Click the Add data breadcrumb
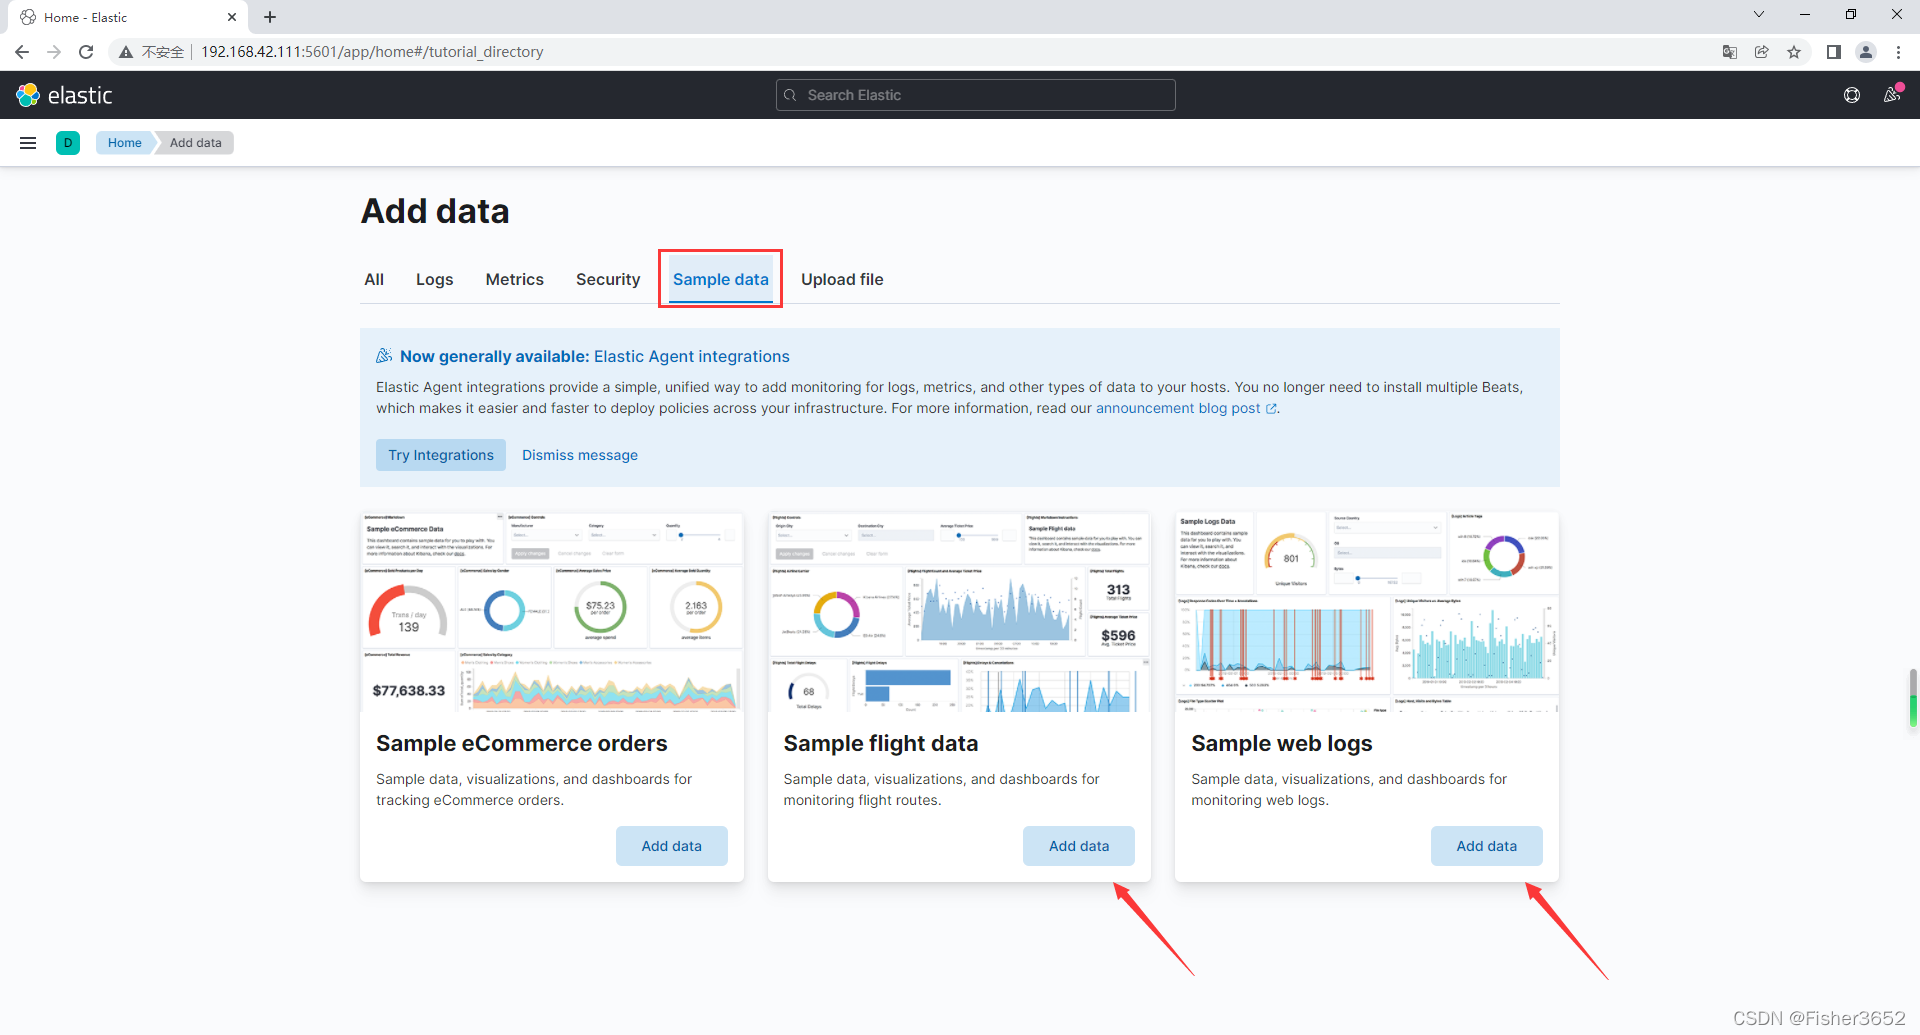The height and width of the screenshot is (1035, 1920). coord(196,143)
